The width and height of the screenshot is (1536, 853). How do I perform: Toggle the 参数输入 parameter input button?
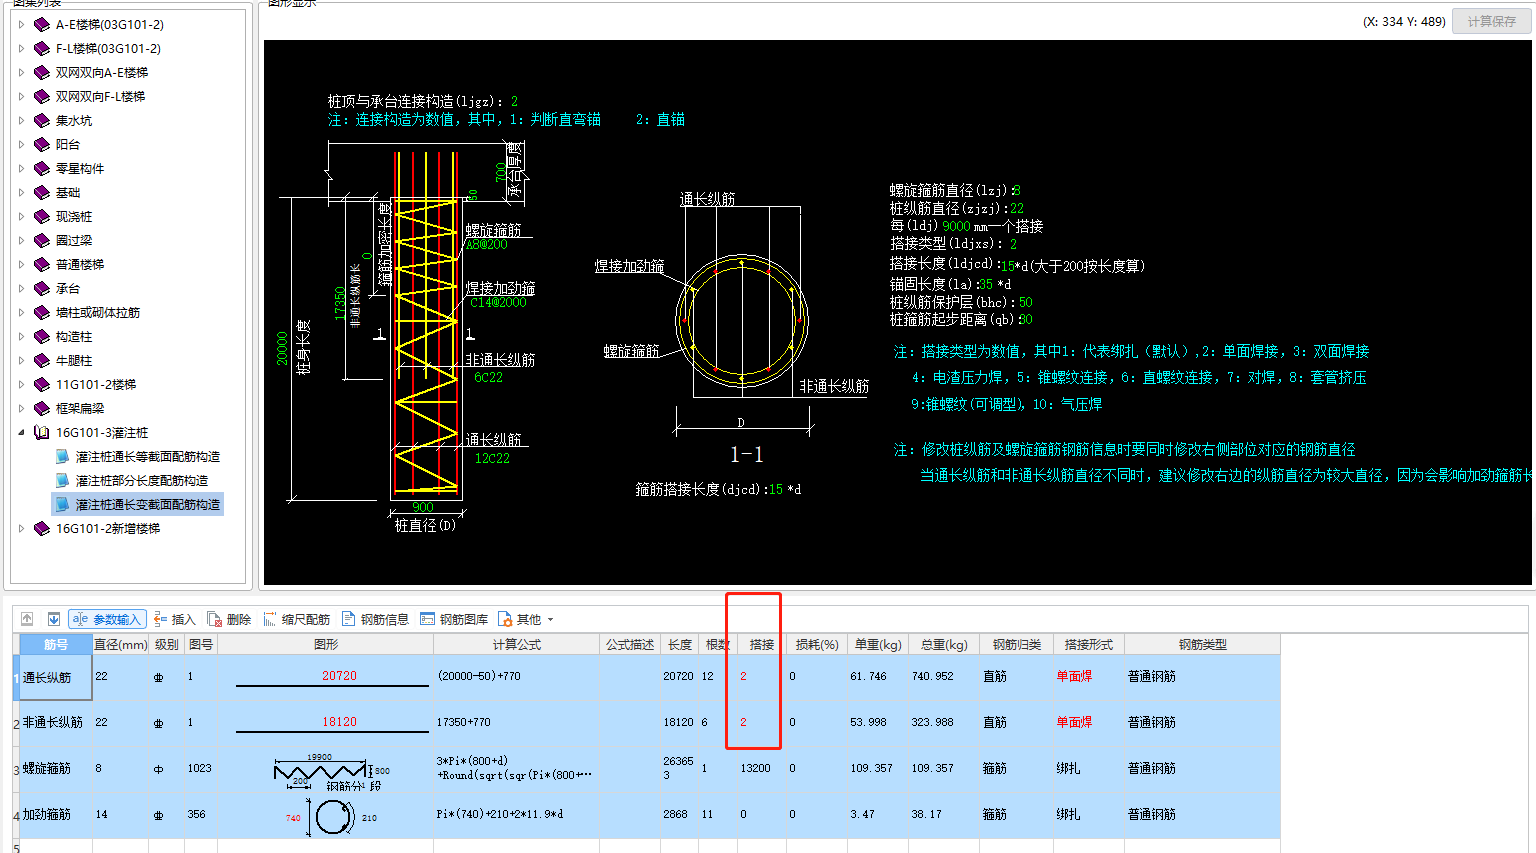click(108, 619)
